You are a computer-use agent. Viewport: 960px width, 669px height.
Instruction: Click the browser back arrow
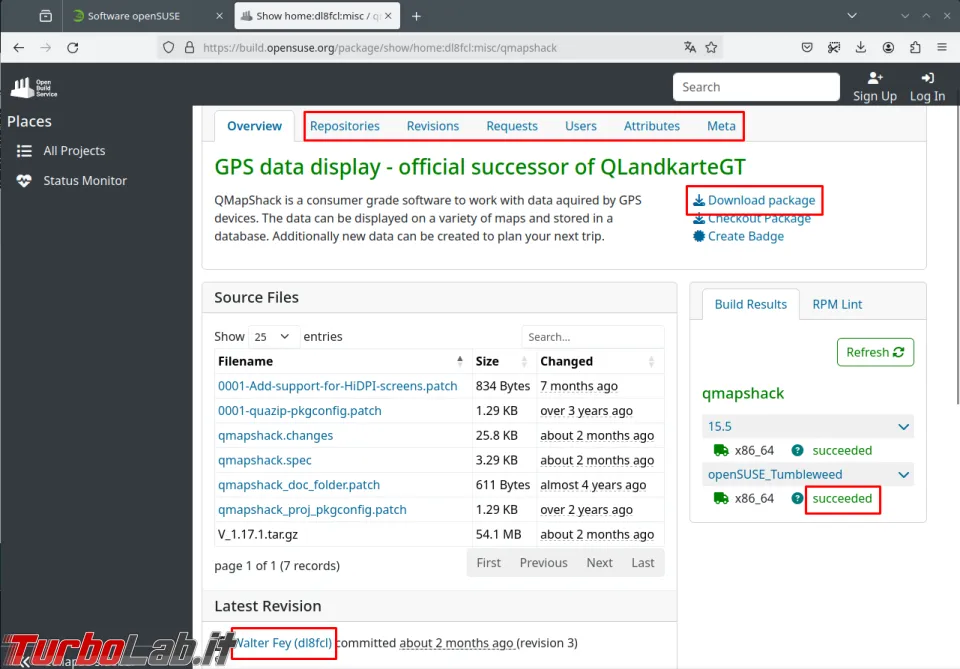[x=18, y=48]
